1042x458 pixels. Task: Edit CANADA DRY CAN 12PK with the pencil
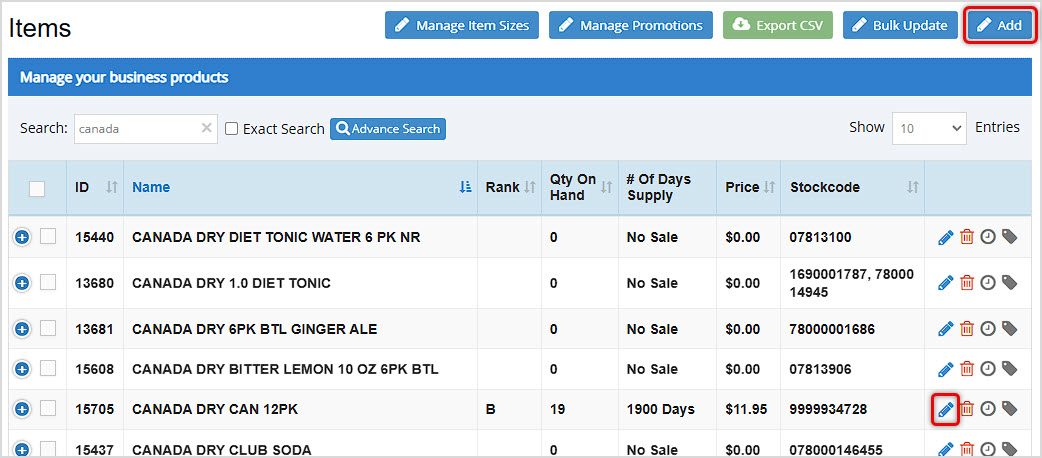point(946,409)
